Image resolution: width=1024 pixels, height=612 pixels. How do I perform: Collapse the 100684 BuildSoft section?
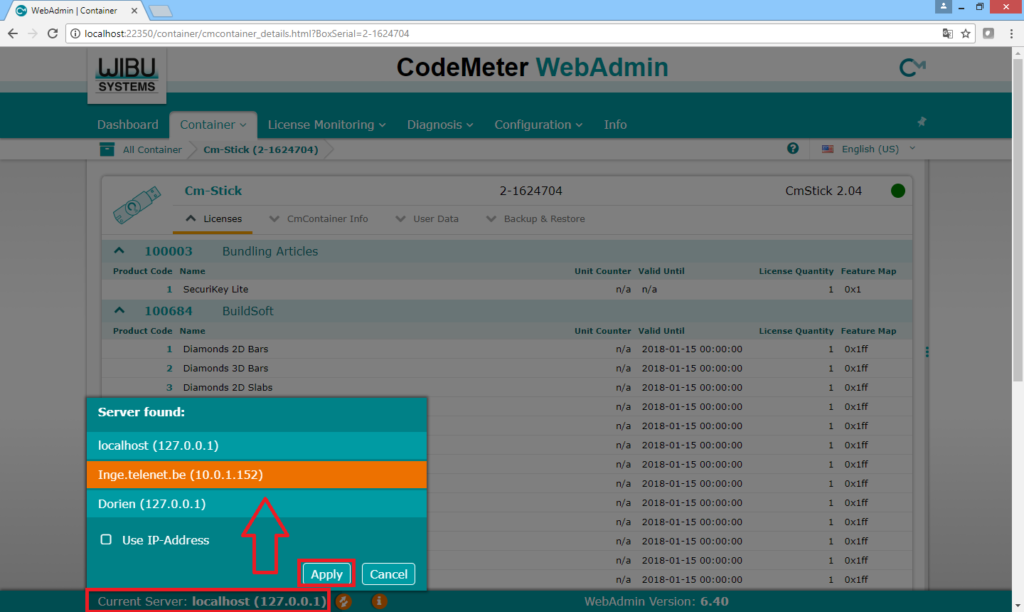tap(119, 310)
